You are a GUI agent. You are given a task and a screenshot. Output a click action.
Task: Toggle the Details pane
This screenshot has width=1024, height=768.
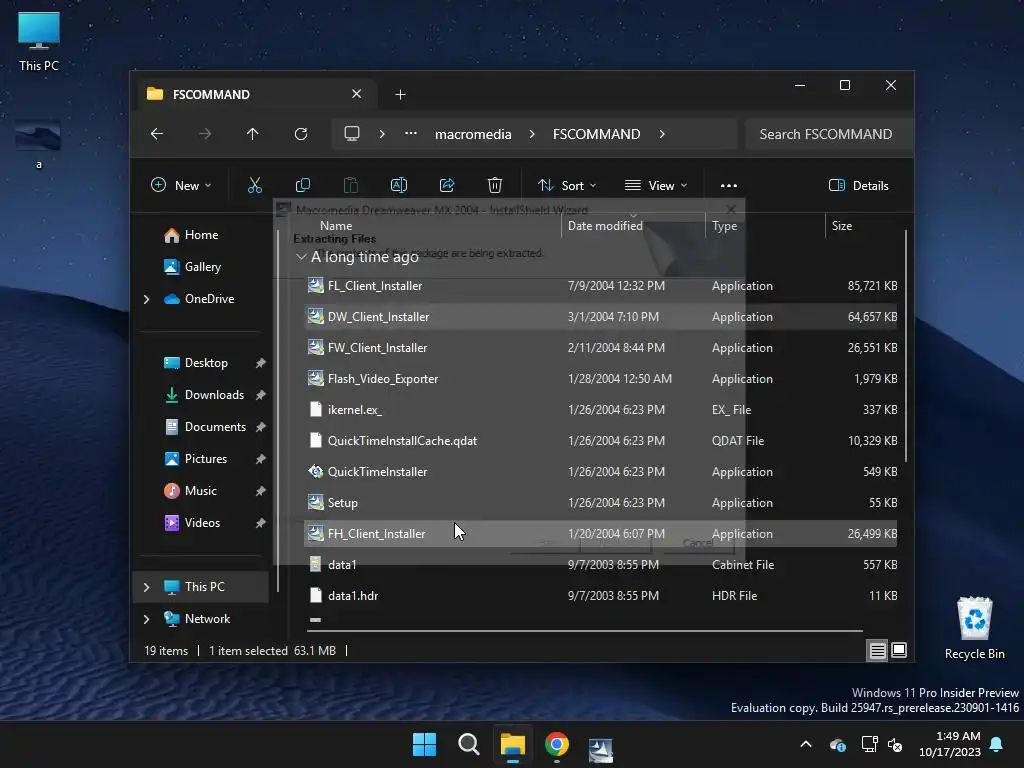[859, 185]
